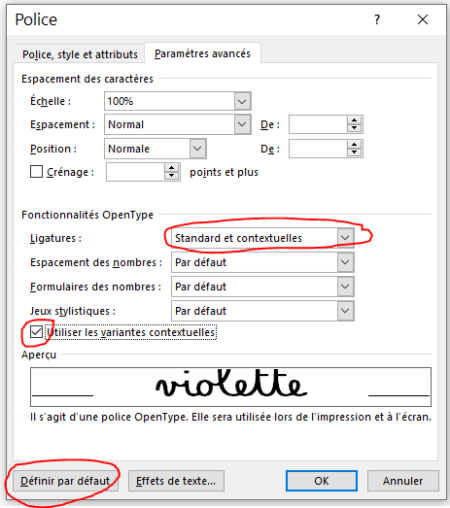Decrease the Crénage points with down arrow
The height and width of the screenshot is (508, 450).
click(171, 176)
